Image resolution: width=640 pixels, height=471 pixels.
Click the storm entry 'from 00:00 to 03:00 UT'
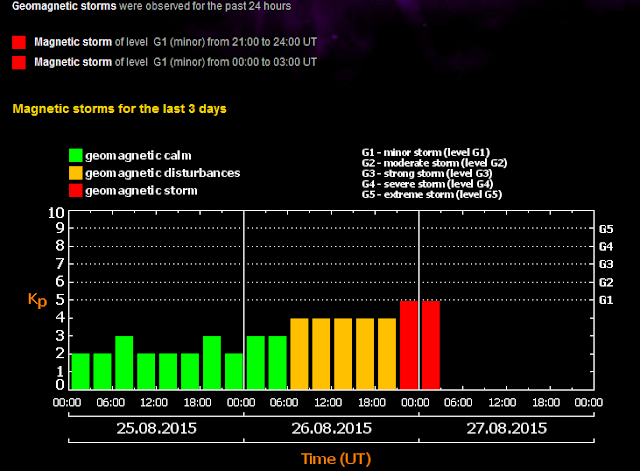176,62
